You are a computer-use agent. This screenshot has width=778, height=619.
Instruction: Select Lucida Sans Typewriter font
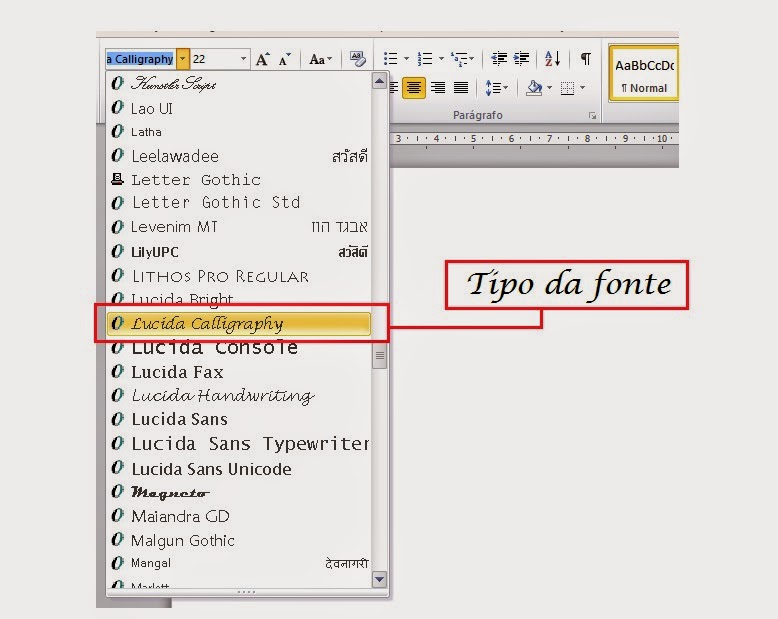click(x=239, y=443)
